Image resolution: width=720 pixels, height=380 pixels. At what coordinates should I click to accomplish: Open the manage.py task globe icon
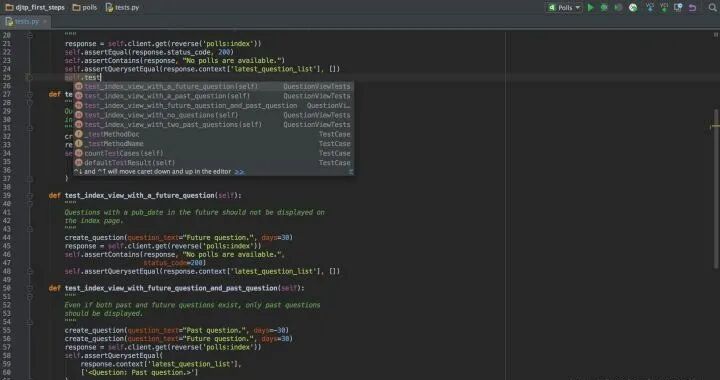[x=633, y=7]
